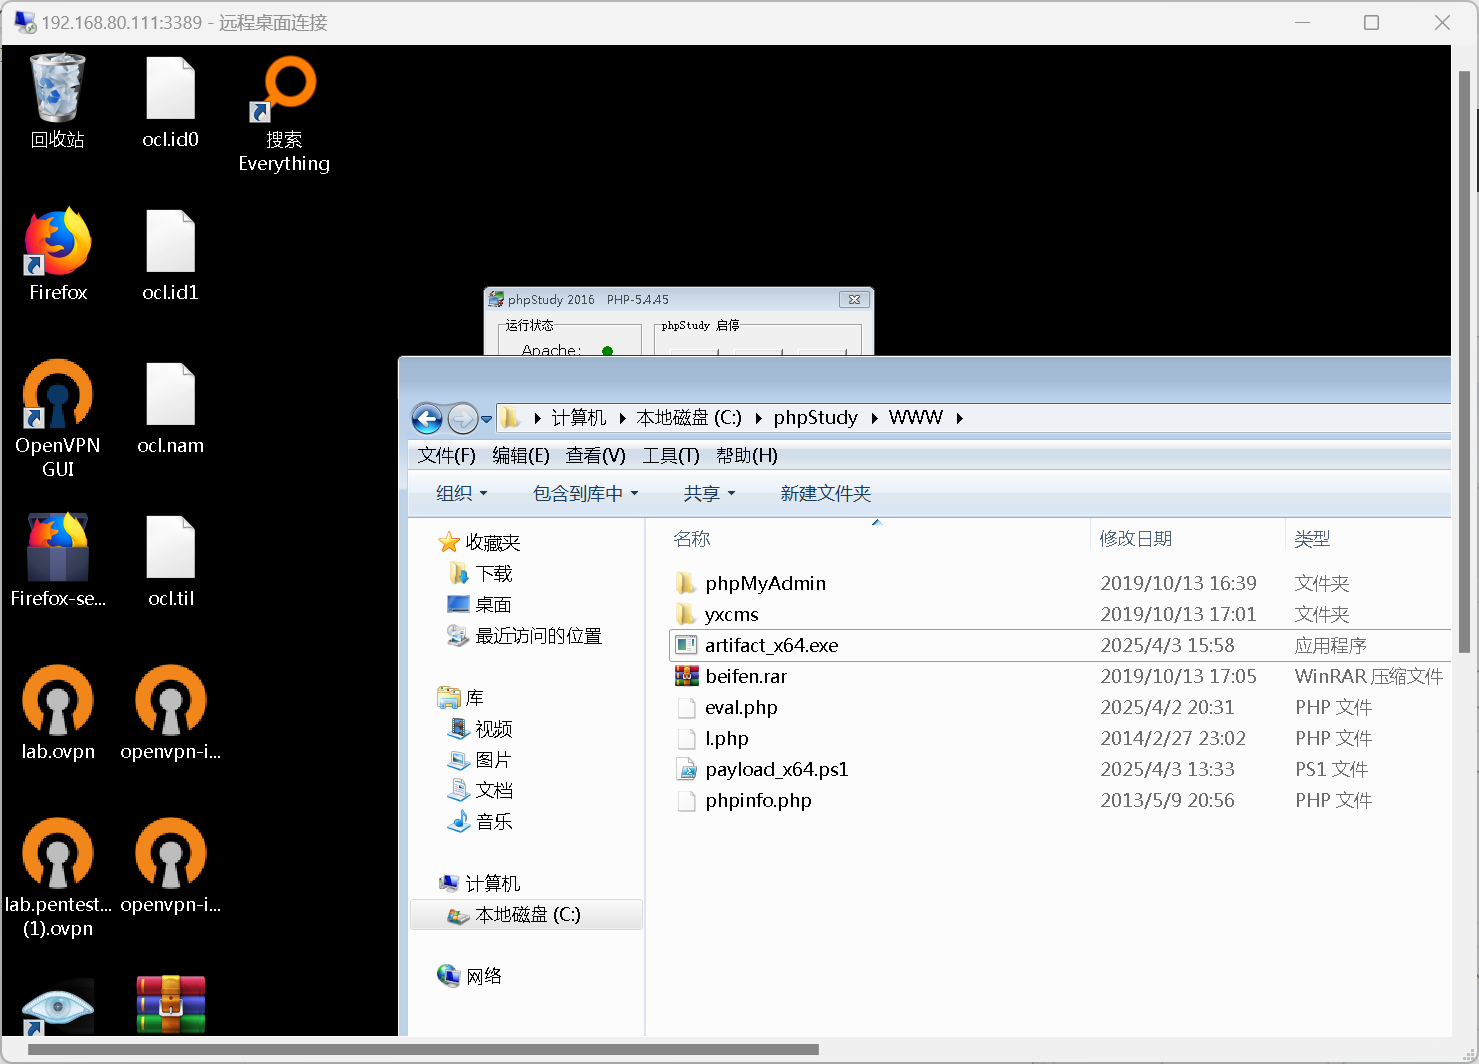Image resolution: width=1479 pixels, height=1064 pixels.
Task: Expand the arrow after 计算机 breadcrumb
Action: pos(622,418)
